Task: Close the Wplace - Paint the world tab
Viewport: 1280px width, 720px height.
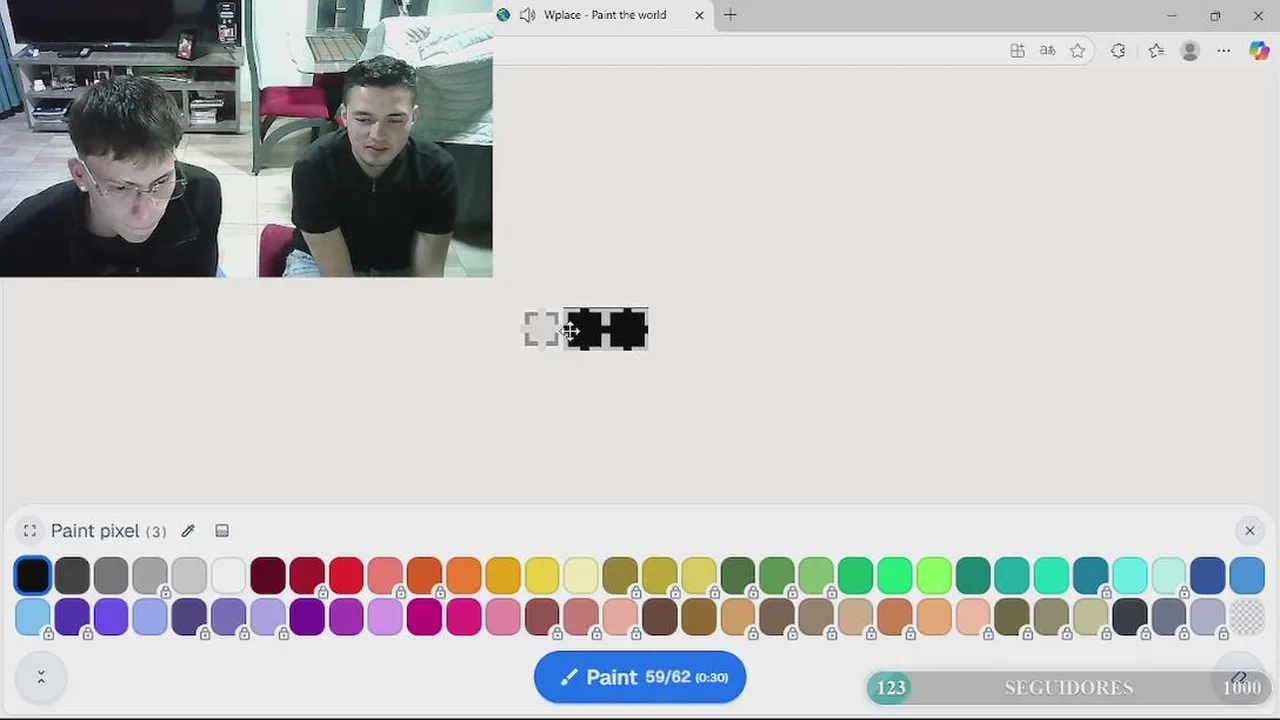Action: (699, 15)
